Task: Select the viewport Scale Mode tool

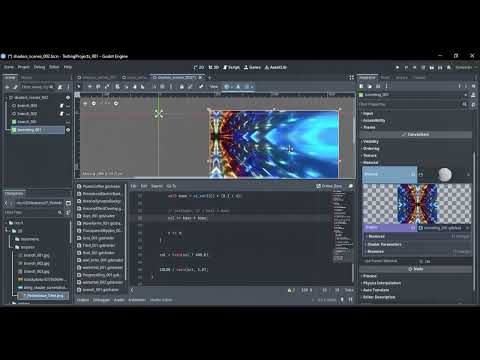Action: (x=107, y=87)
